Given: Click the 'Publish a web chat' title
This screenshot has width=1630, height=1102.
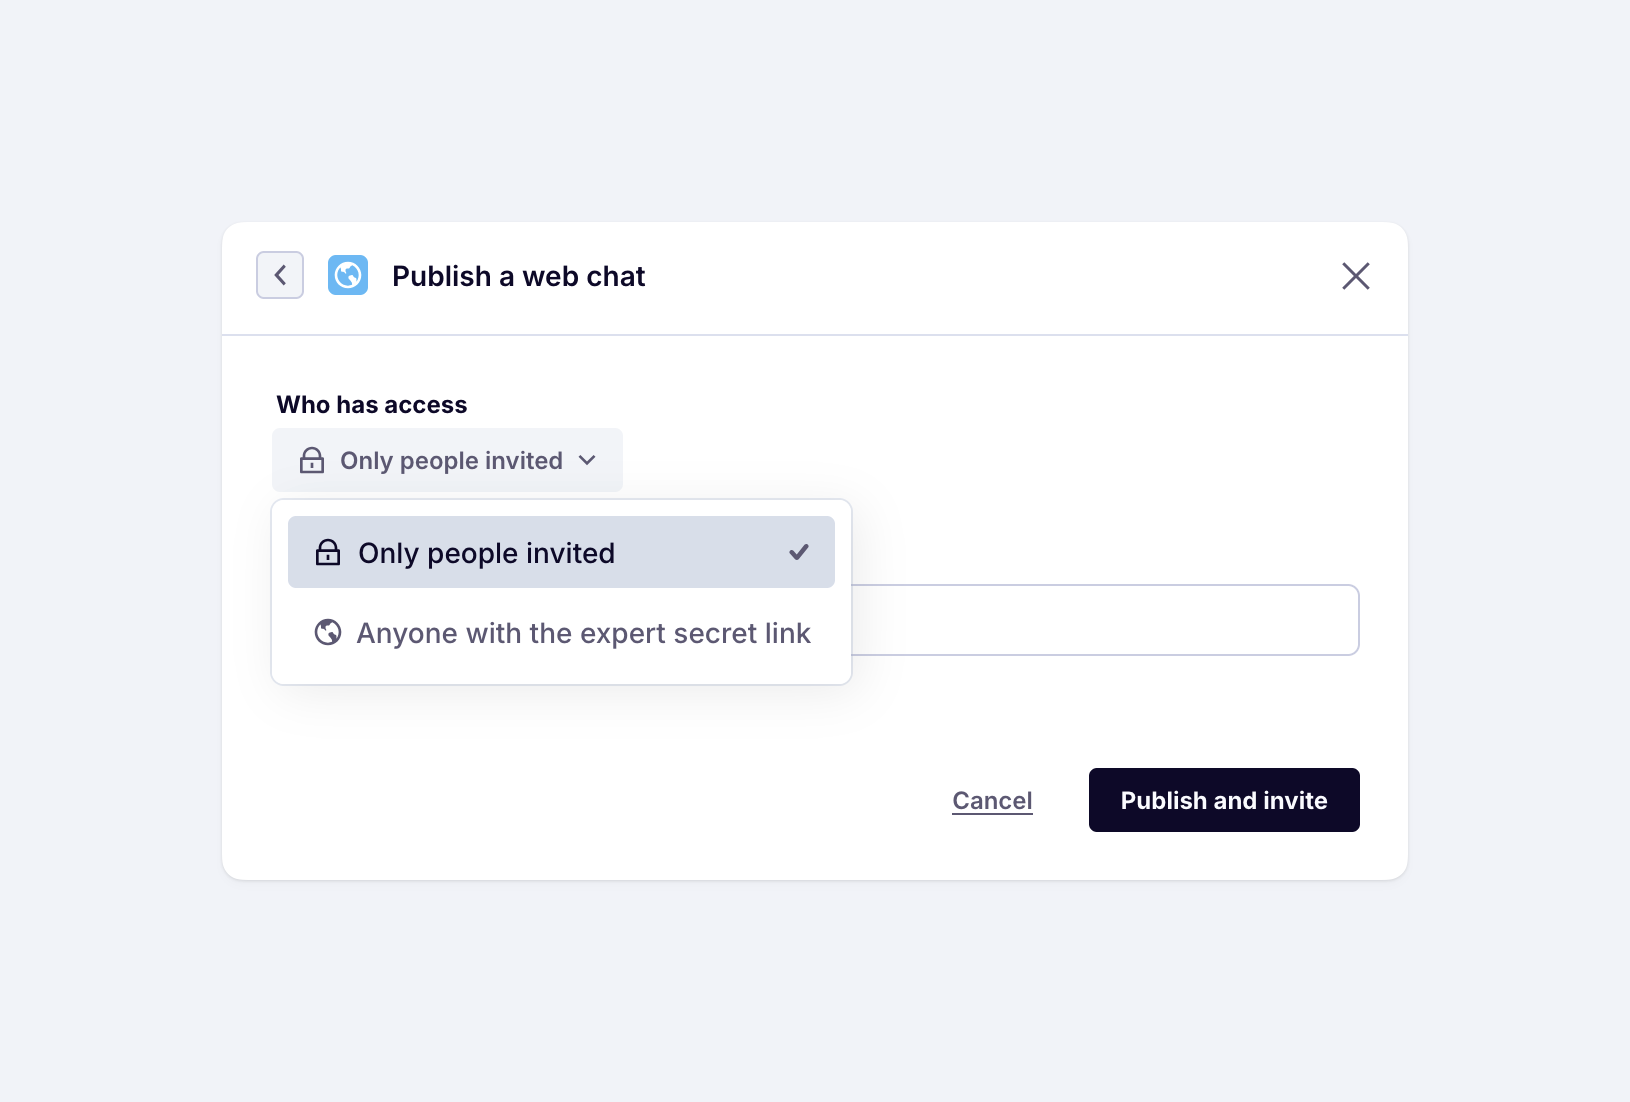Looking at the screenshot, I should 518,276.
